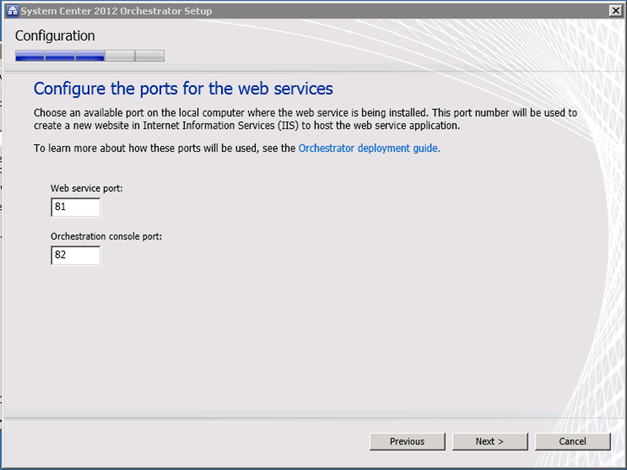This screenshot has height=470, width=627.
Task: Focus the Orchestration console port field
Action: [75, 255]
